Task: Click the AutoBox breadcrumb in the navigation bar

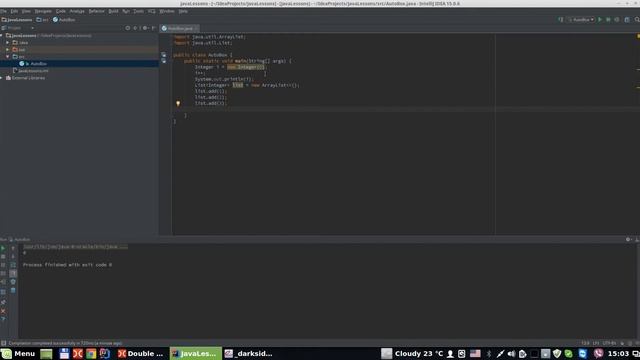Action: point(64,20)
